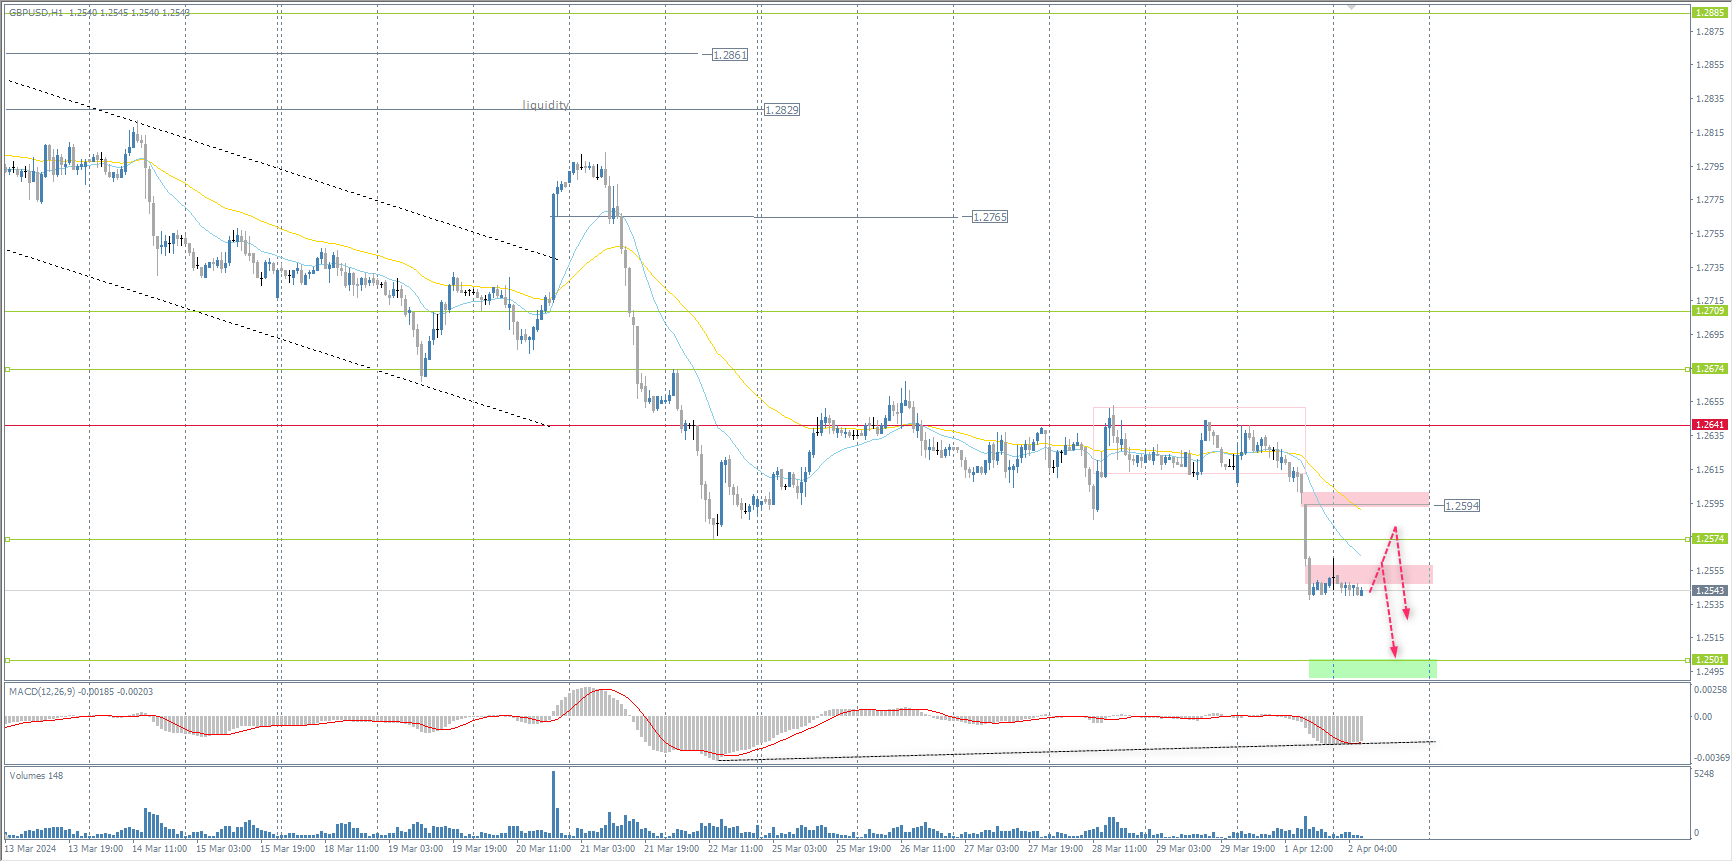Screen dimensions: 1733x862
Task: Select the green target rectangle near 1.2501
Action: [x=1373, y=669]
